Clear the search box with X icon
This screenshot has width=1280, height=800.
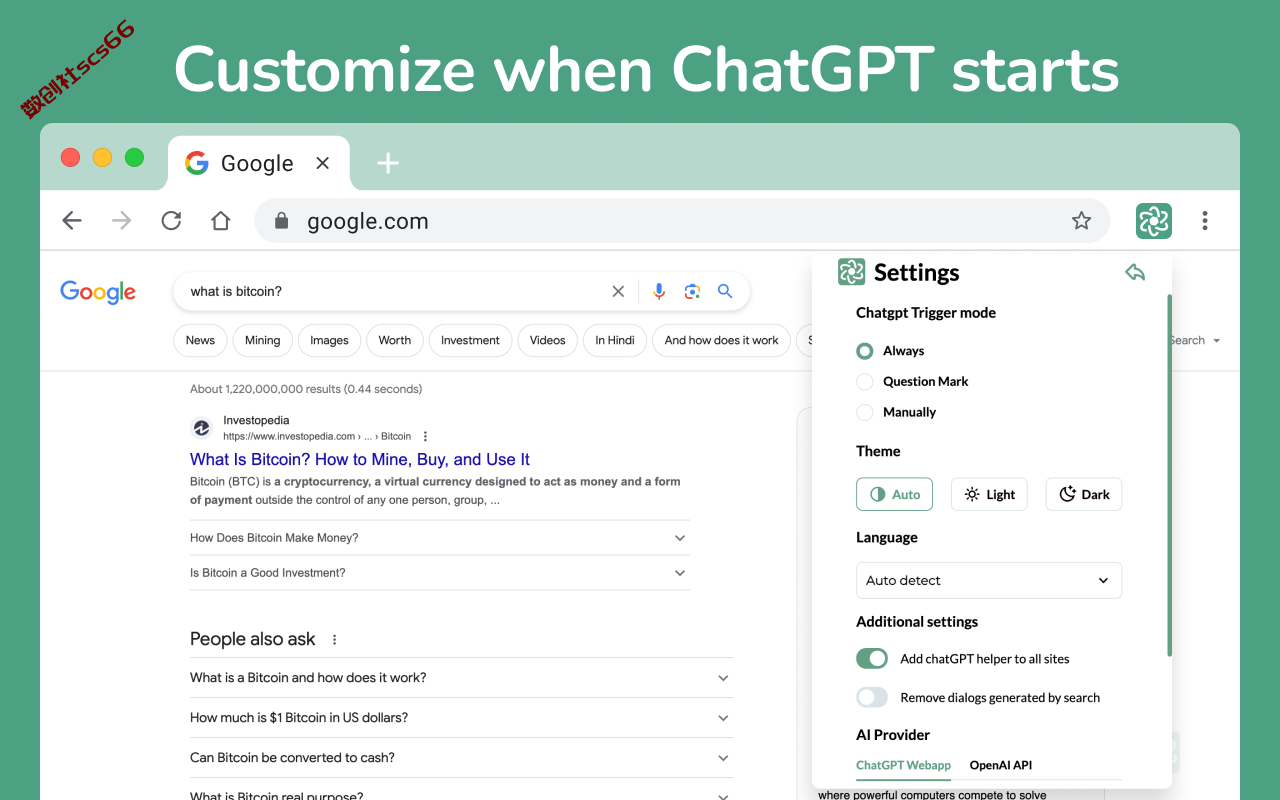click(618, 292)
